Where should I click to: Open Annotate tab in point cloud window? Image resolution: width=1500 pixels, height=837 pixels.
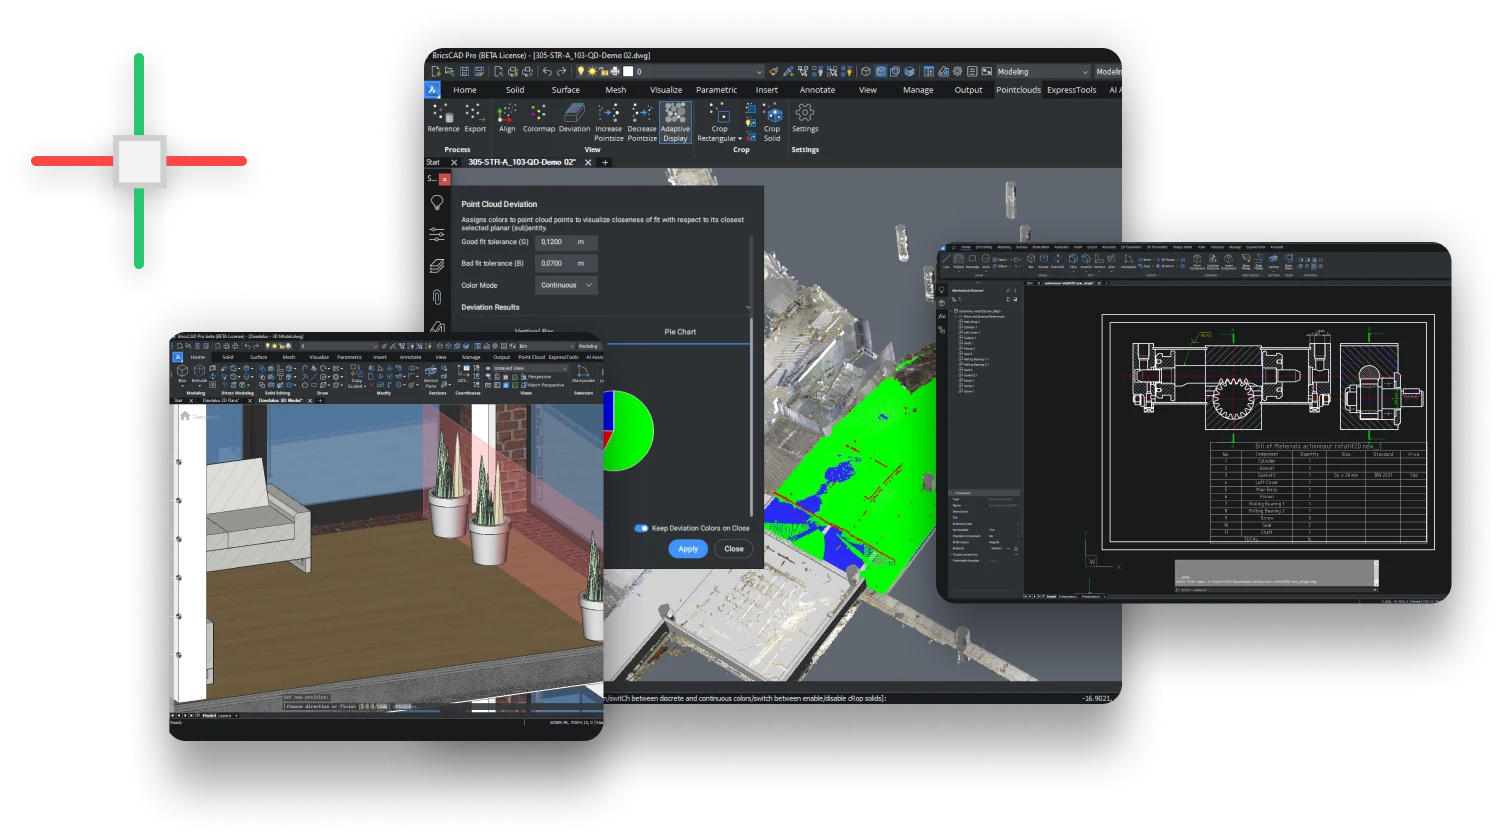[817, 90]
